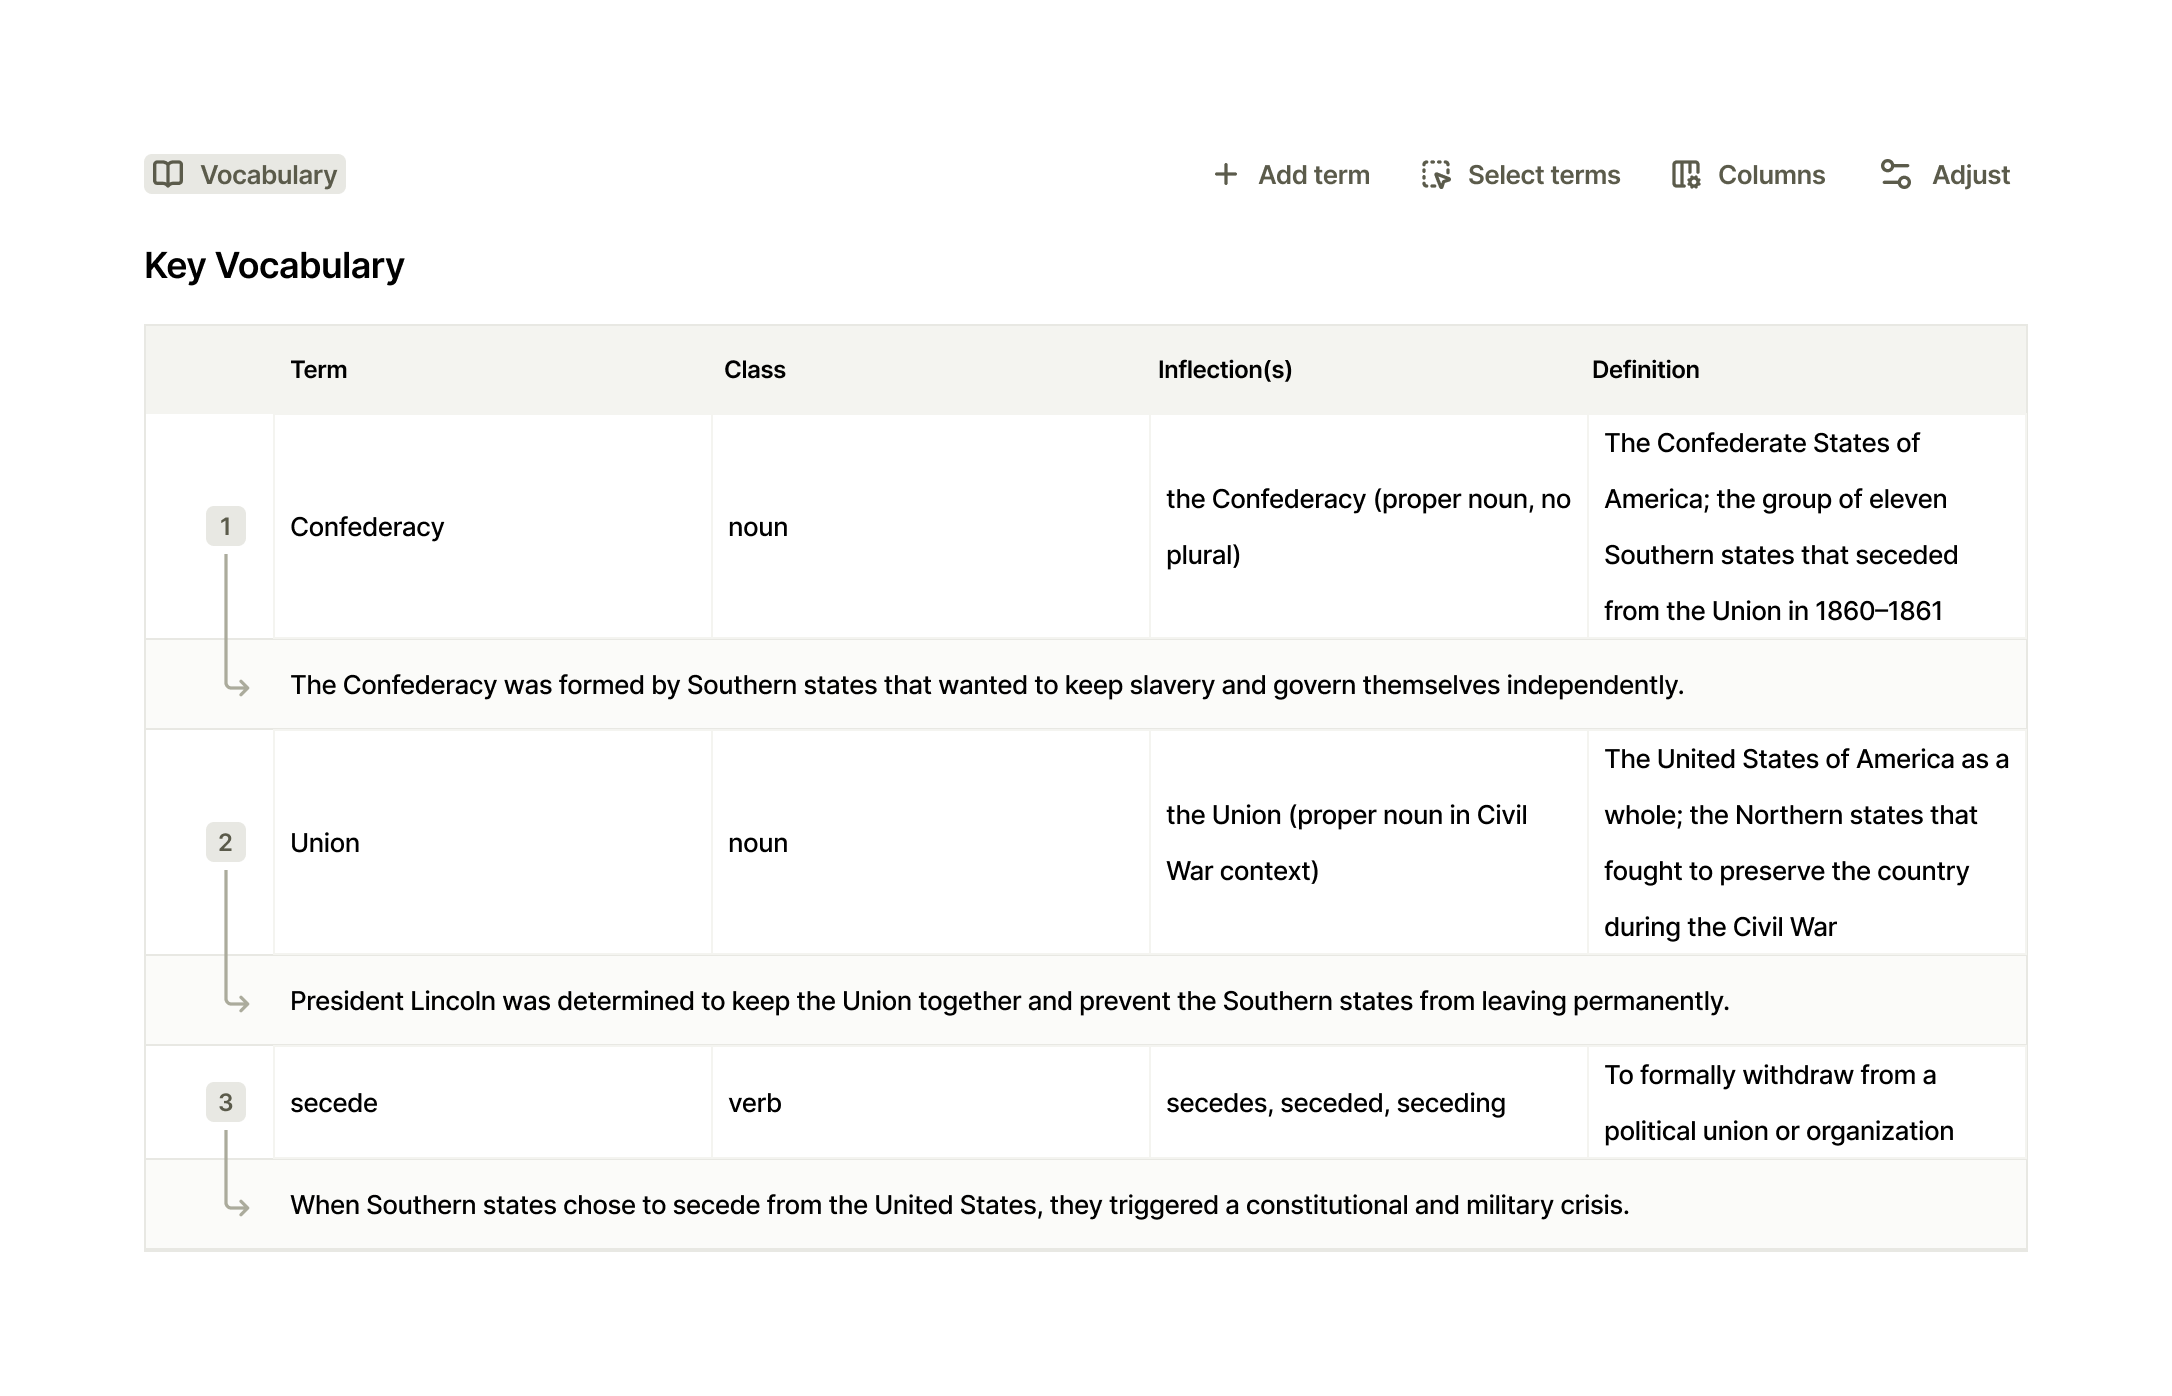Screen dimensions: 2172x1396
Task: Select row number 1 badge
Action: [x=226, y=526]
